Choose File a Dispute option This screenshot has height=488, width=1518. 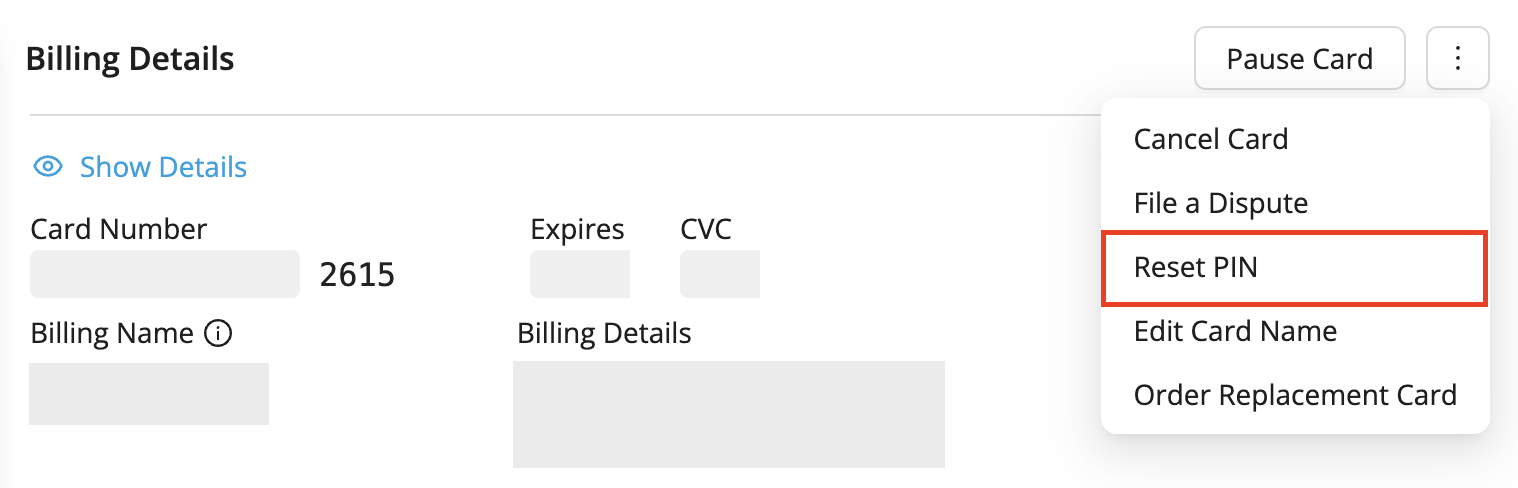point(1220,204)
